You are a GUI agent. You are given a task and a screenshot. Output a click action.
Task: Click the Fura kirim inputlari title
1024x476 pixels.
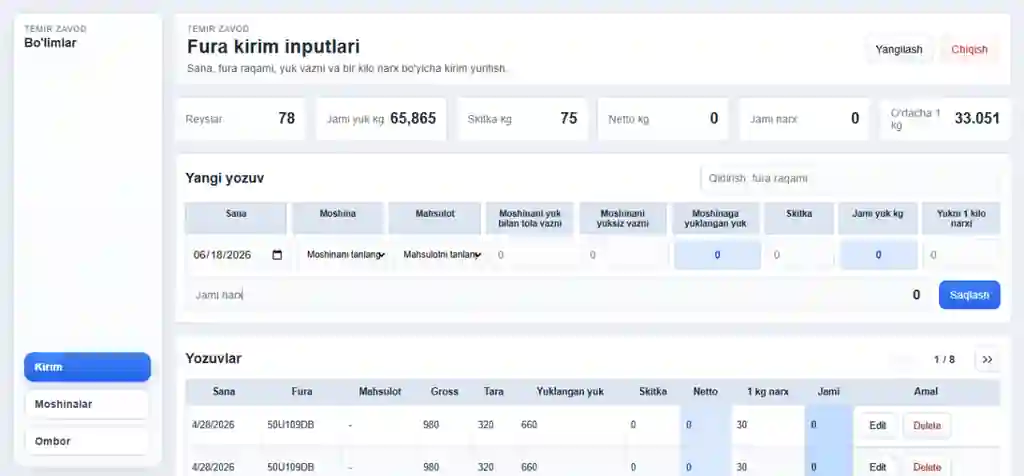[274, 47]
